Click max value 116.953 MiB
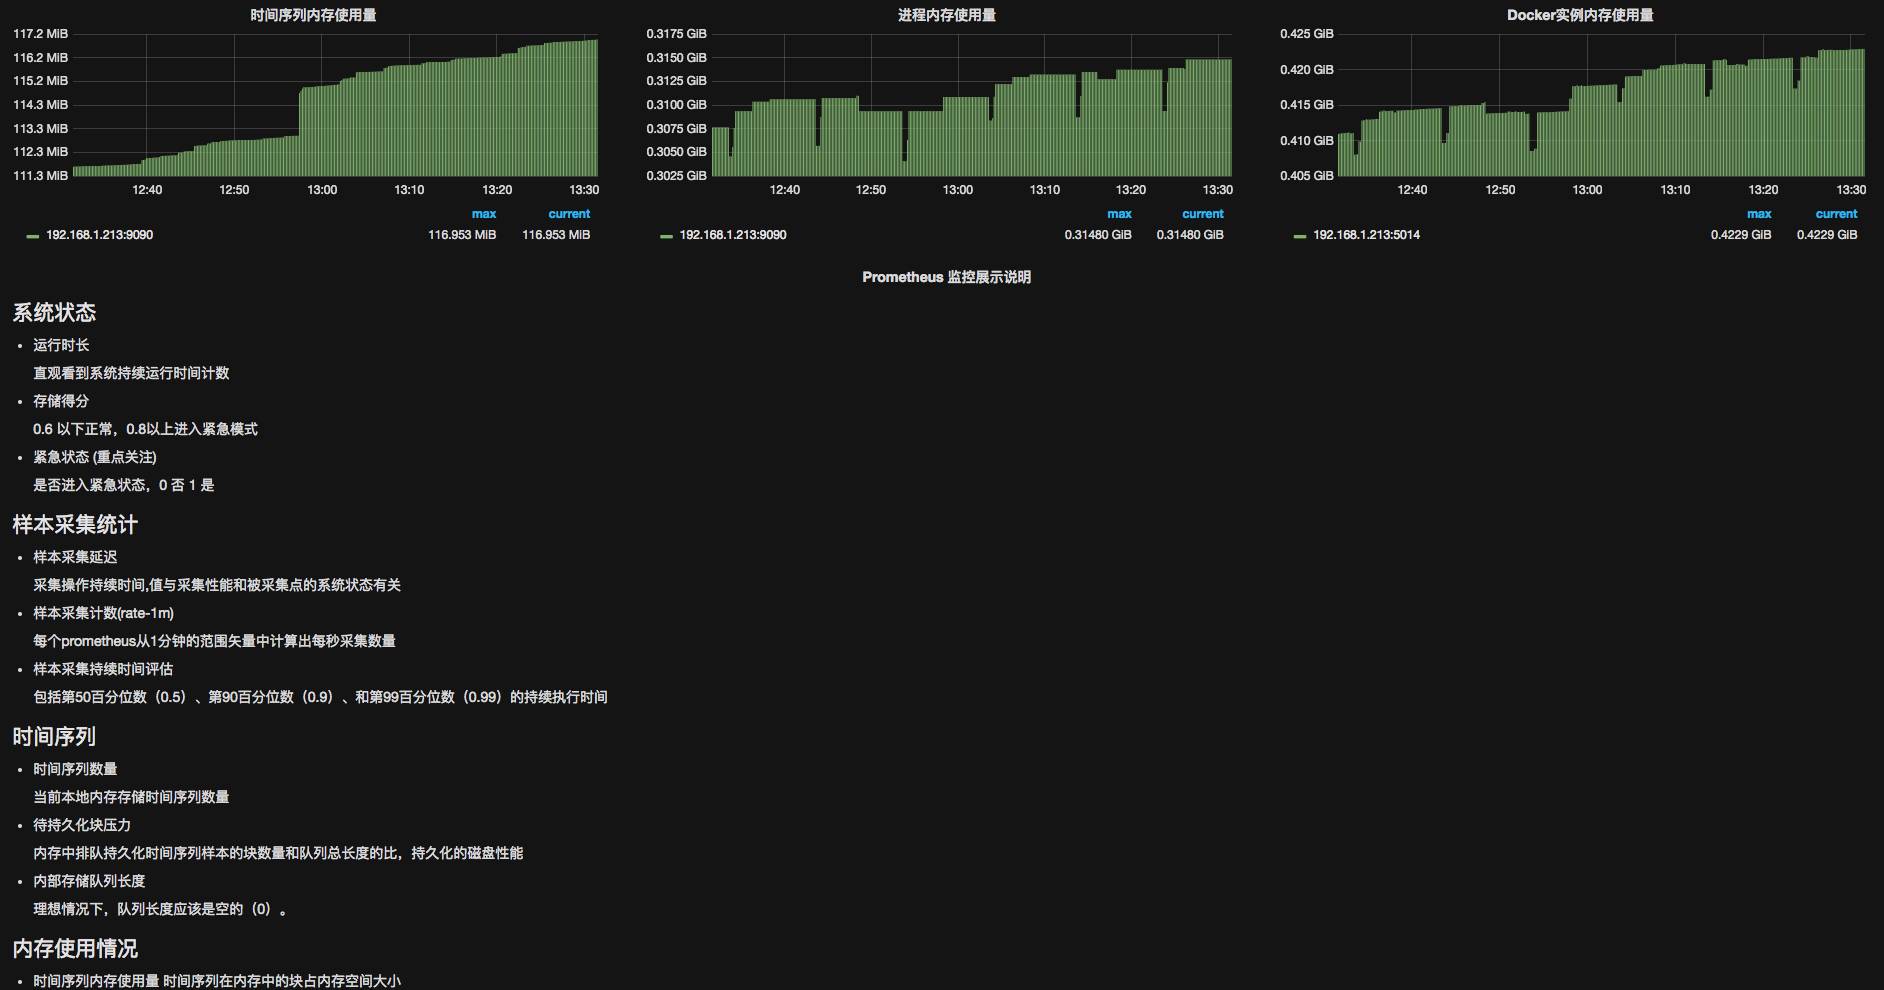This screenshot has height=990, width=1884. click(x=462, y=235)
